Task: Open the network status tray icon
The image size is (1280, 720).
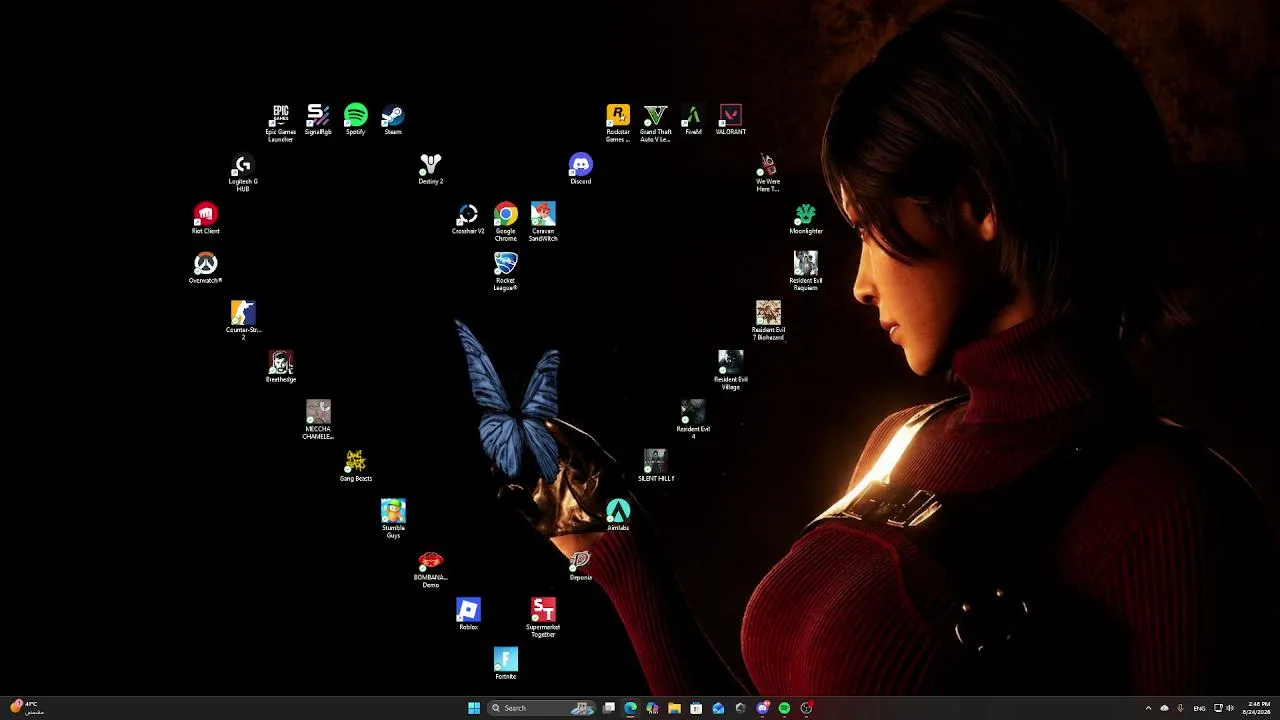Action: pos(1218,708)
